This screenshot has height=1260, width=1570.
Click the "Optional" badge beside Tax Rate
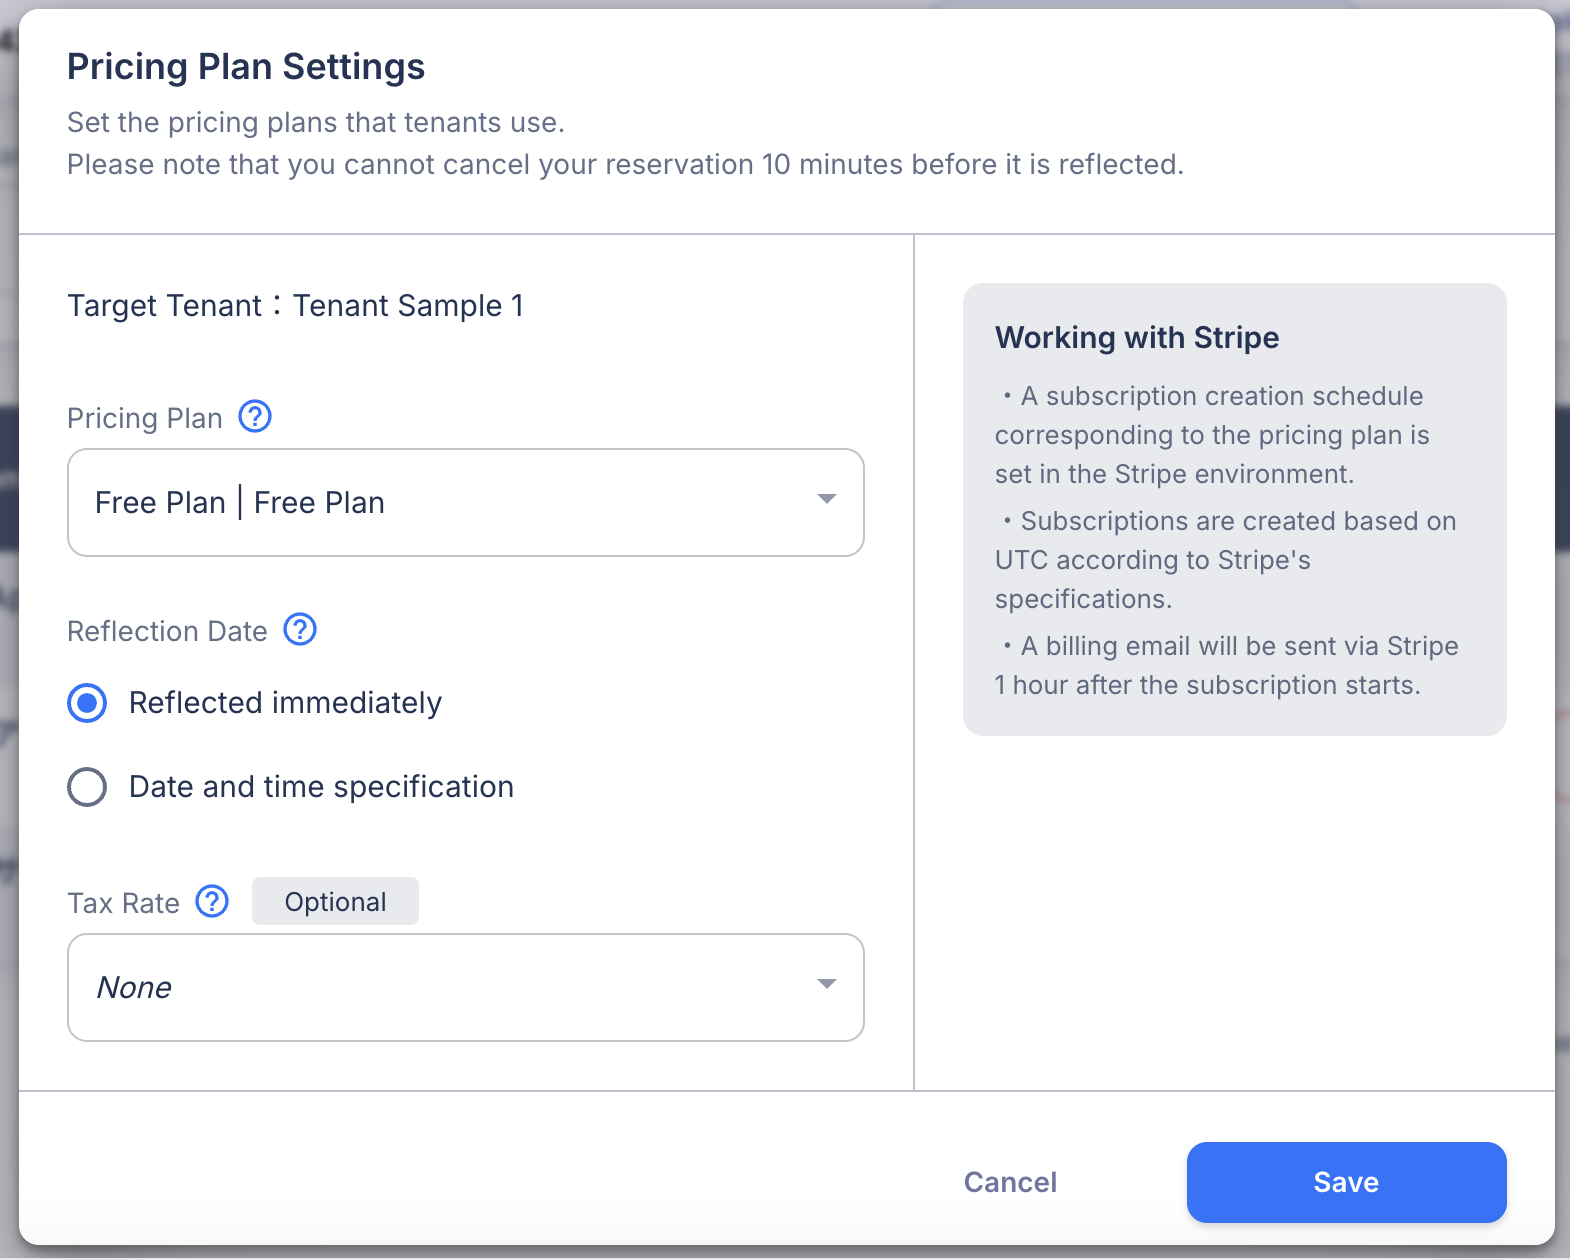335,901
